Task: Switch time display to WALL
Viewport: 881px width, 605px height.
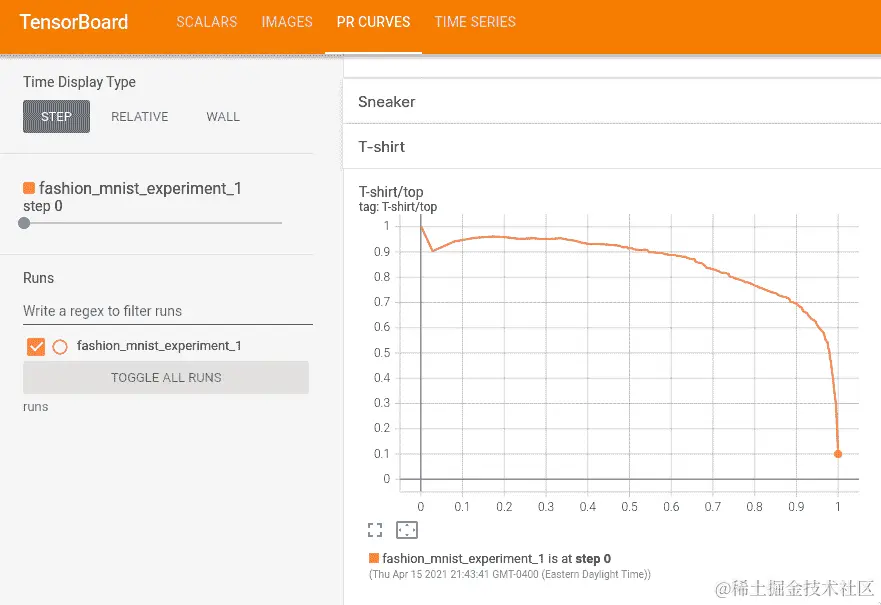Action: [222, 116]
